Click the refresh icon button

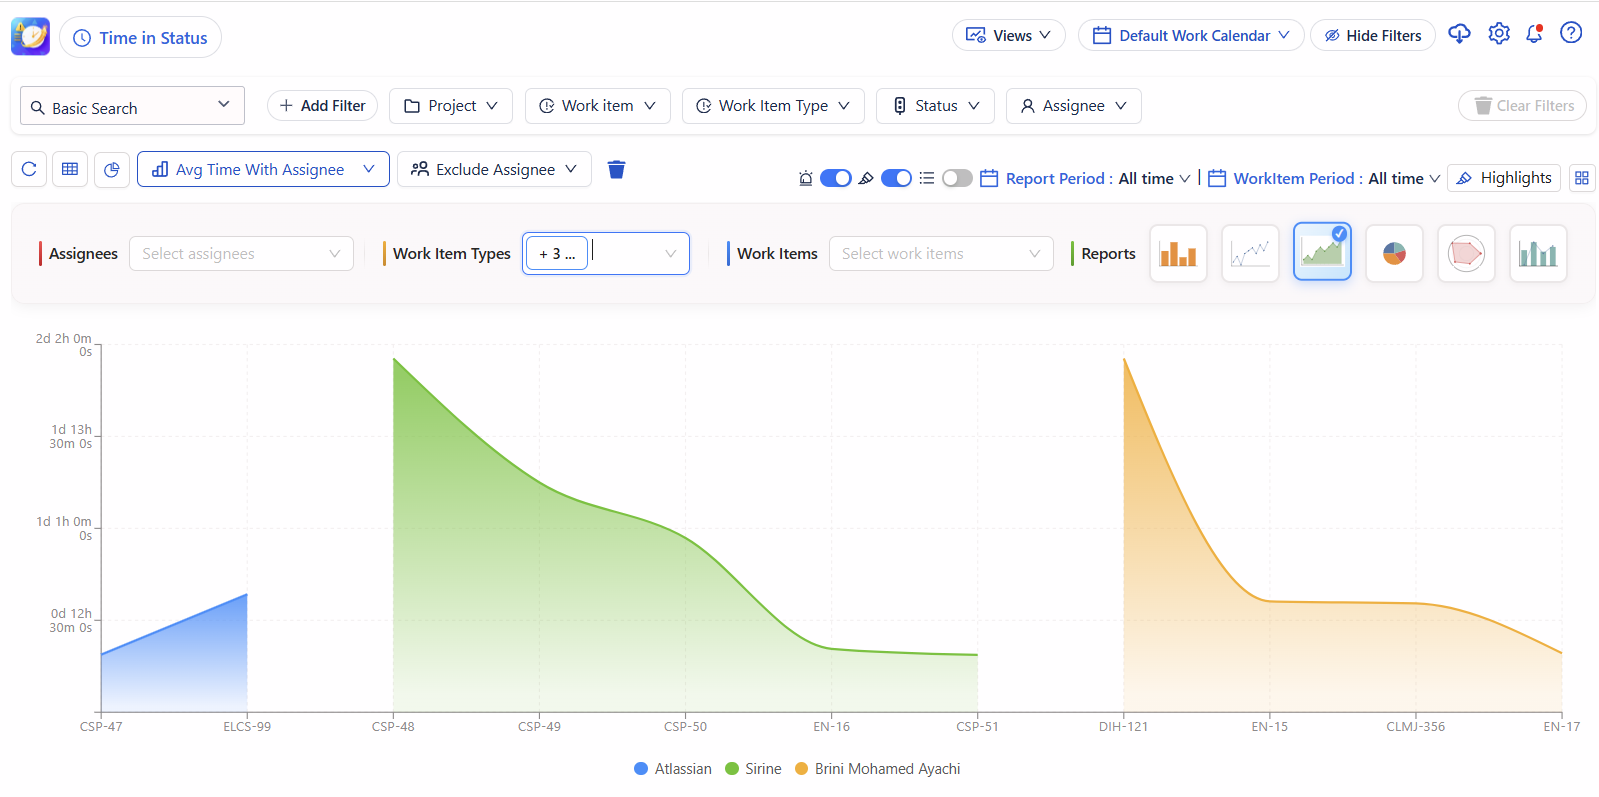click(x=29, y=170)
